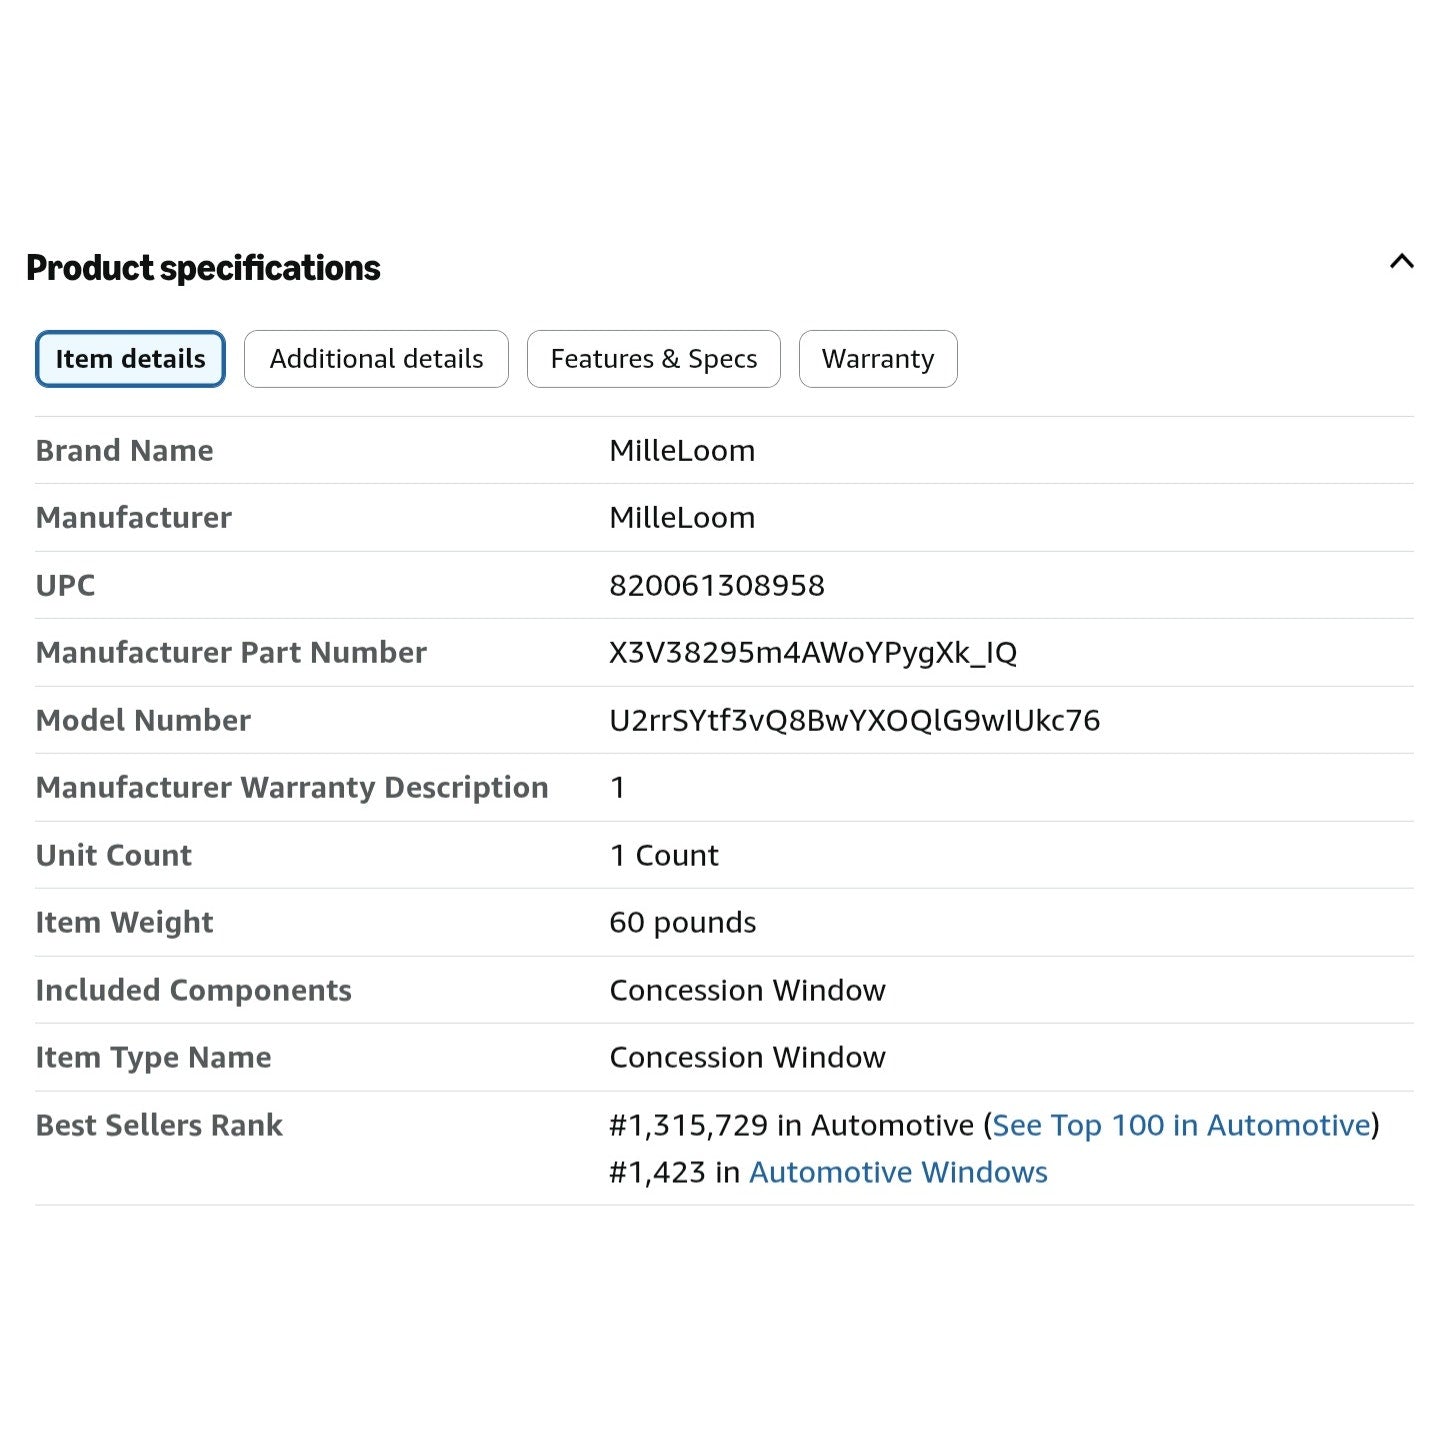Click the Manufacturer Warranty Description label
1440x1440 pixels.
[x=292, y=788]
